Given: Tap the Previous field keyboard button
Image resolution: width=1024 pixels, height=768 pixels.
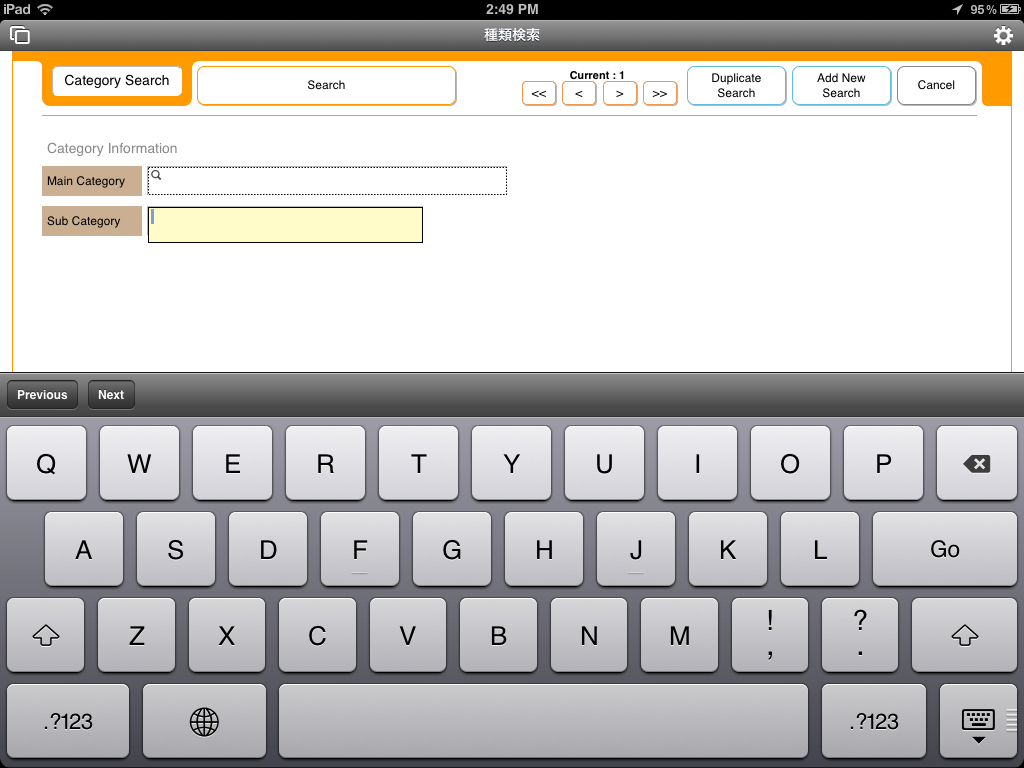Looking at the screenshot, I should [x=42, y=395].
